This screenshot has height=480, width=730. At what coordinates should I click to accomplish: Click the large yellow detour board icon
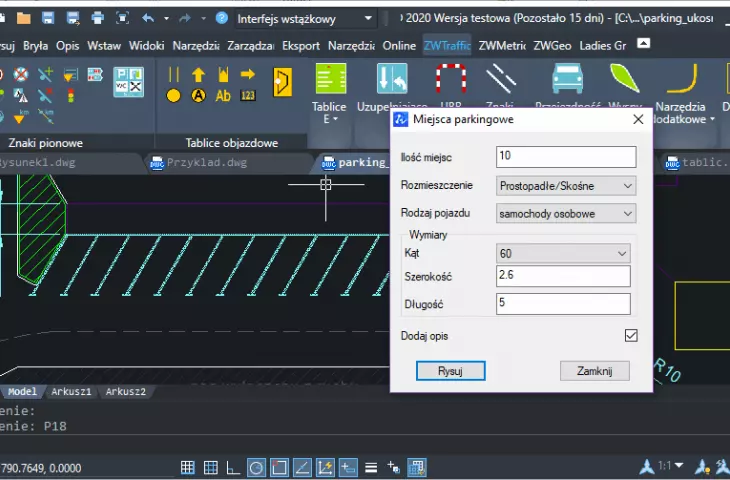283,82
